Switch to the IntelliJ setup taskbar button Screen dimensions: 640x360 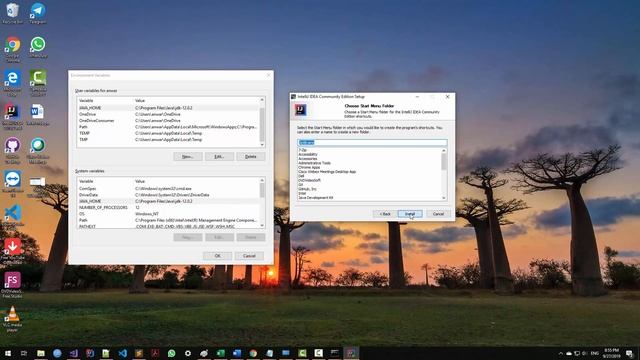351,353
